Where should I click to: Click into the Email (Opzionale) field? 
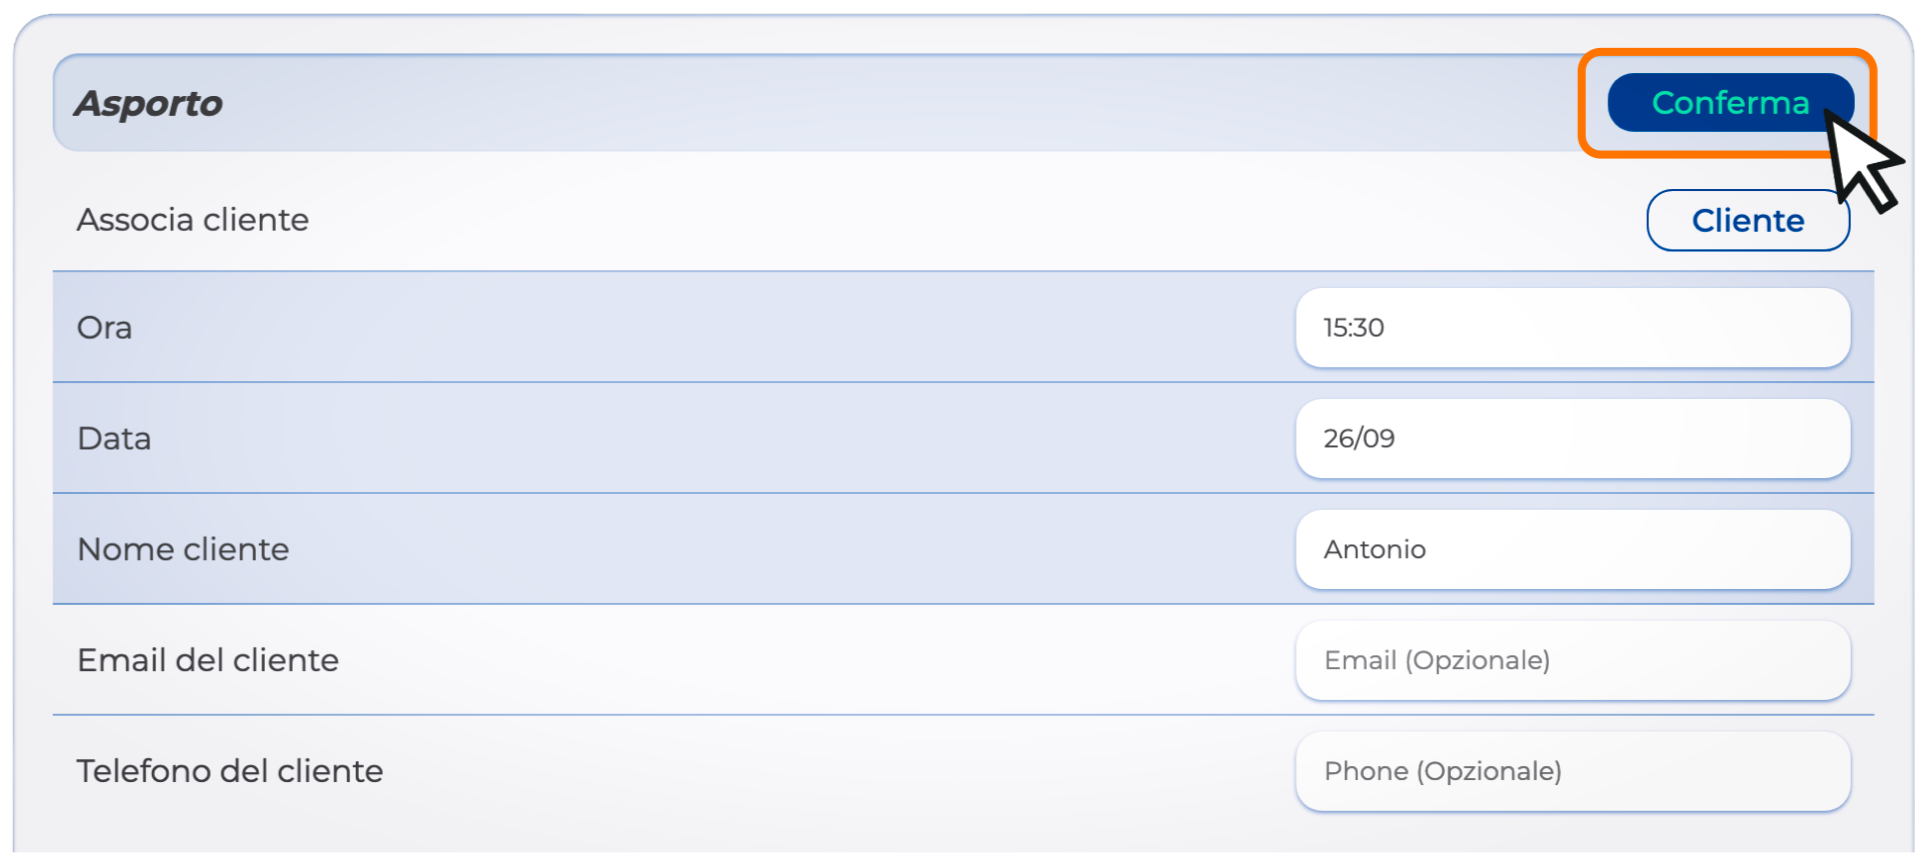tap(1572, 661)
